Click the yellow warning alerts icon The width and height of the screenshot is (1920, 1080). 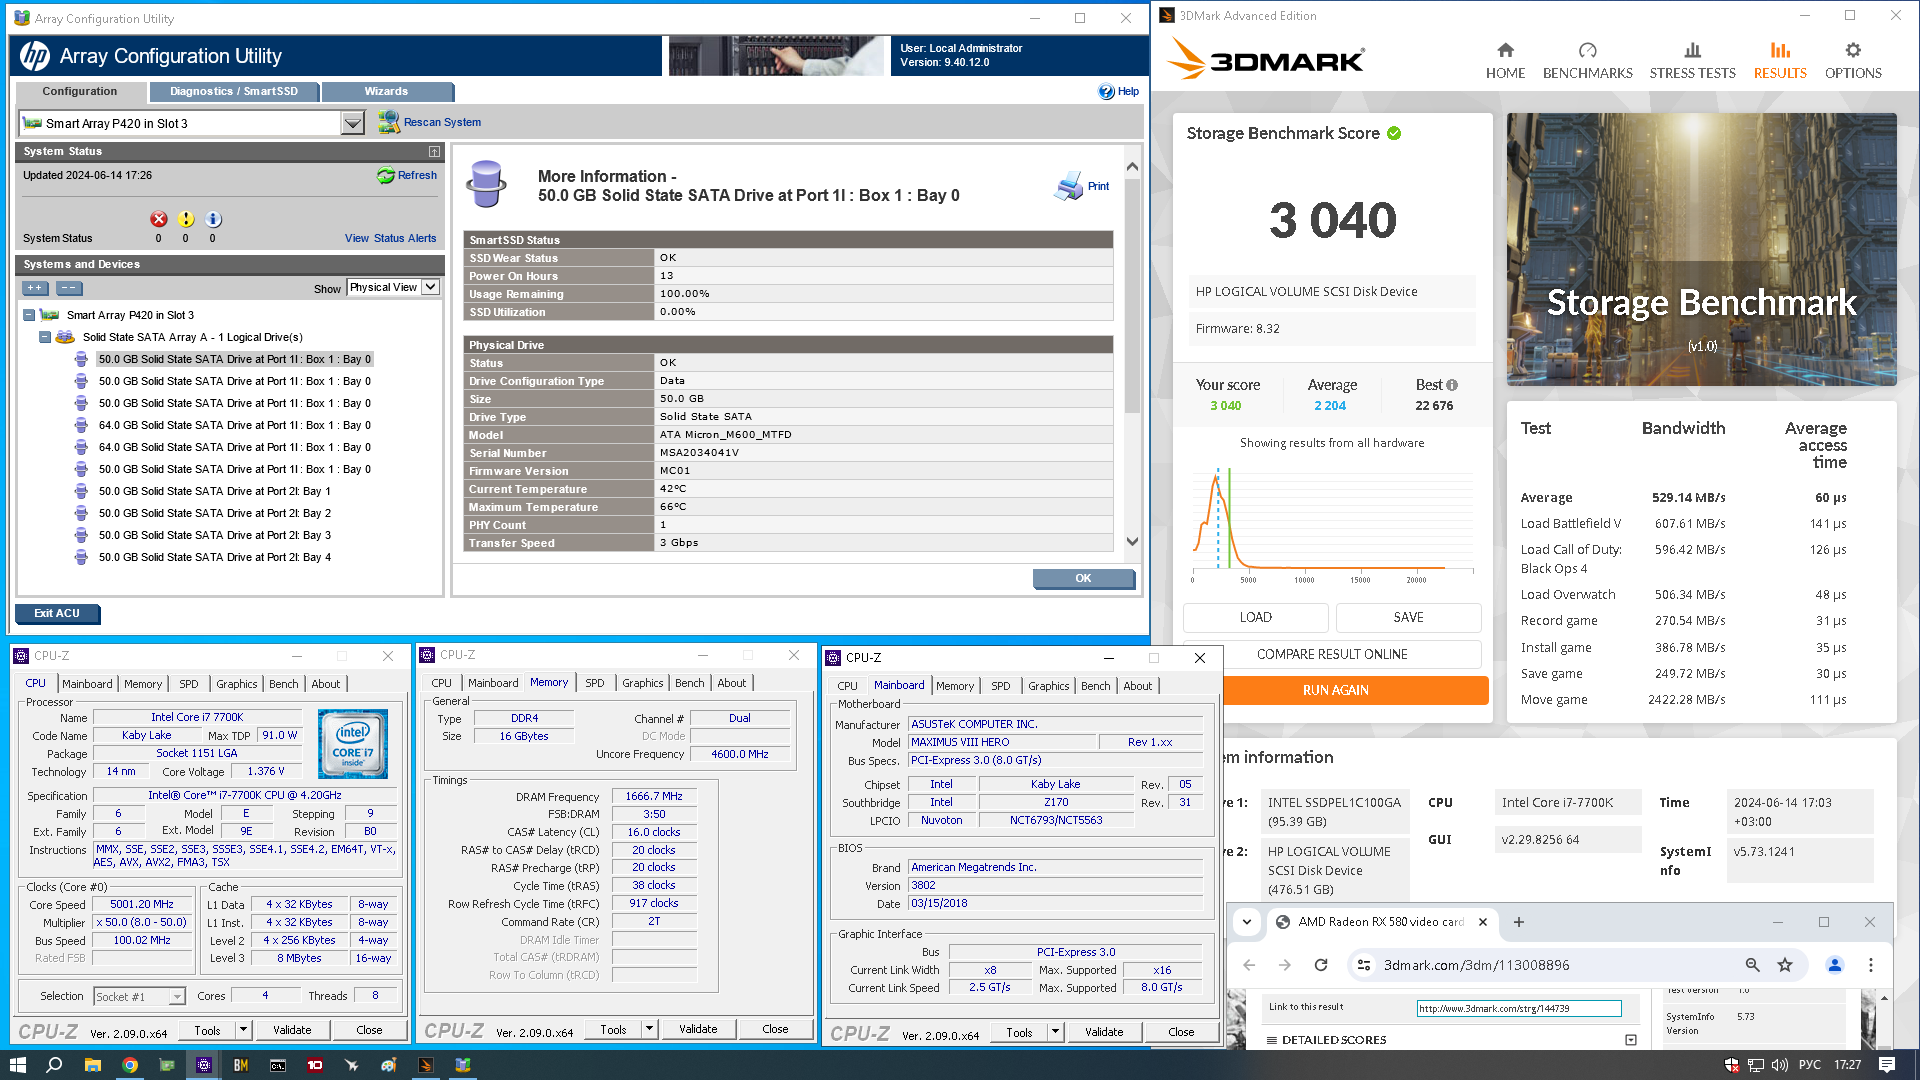[x=185, y=219]
